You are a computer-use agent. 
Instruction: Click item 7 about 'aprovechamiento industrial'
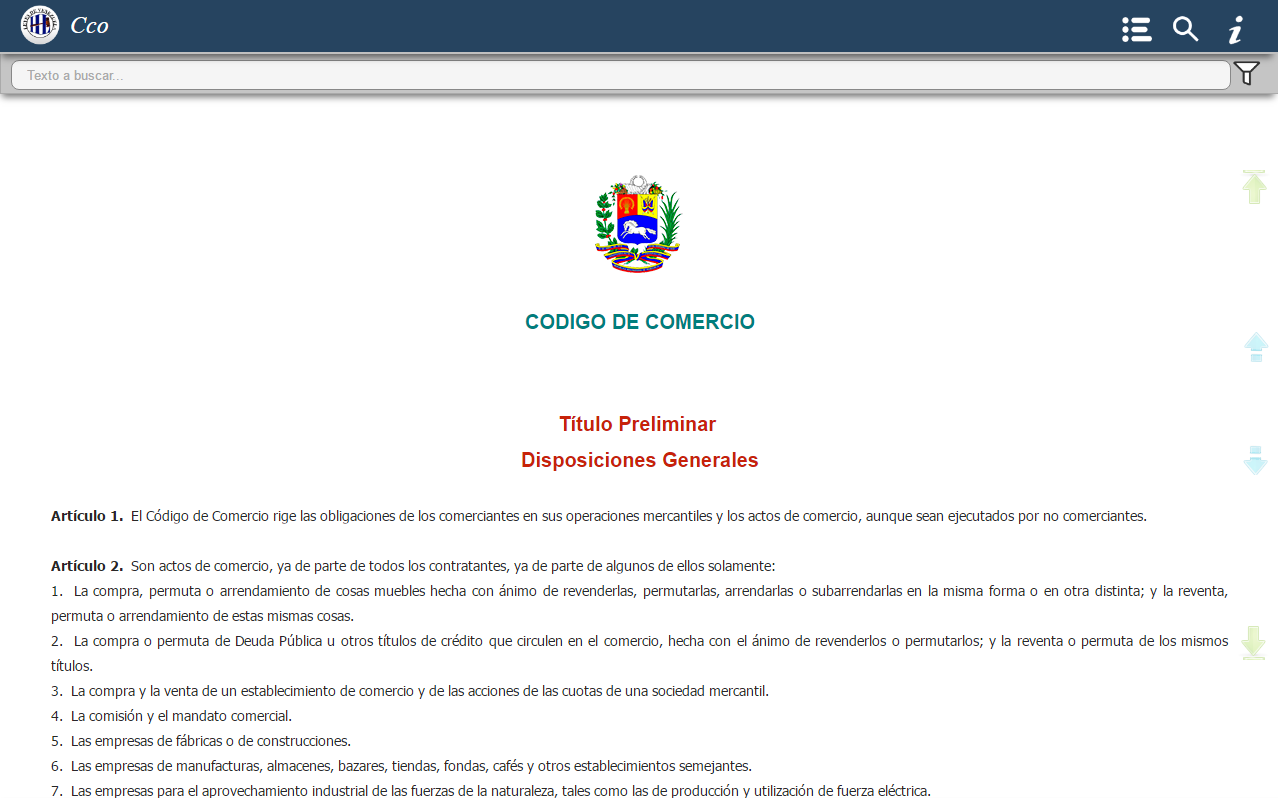coord(491,791)
